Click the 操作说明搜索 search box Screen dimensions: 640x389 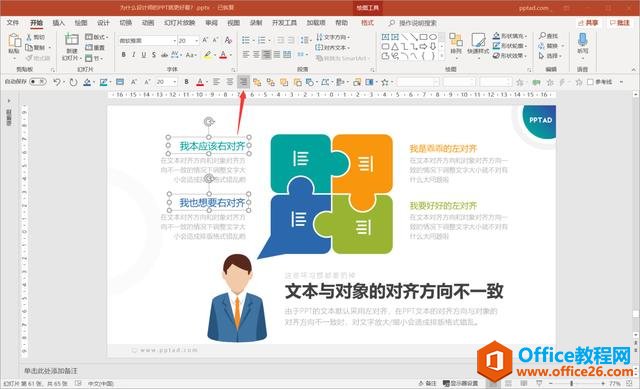[413, 23]
